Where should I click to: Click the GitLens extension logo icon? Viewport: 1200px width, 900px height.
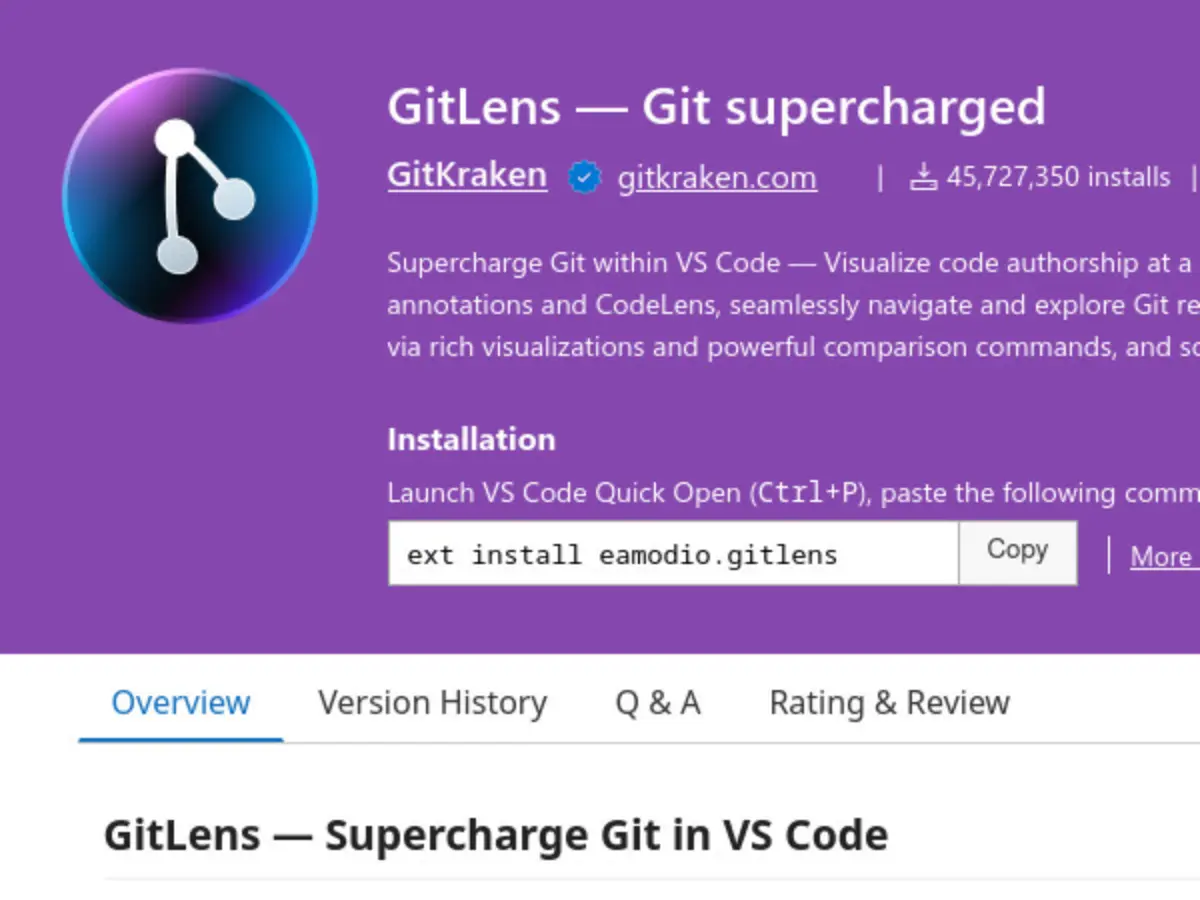(190, 195)
